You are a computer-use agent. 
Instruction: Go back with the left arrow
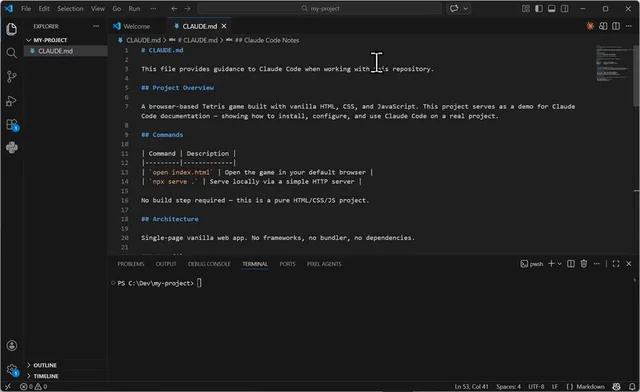(x=174, y=9)
